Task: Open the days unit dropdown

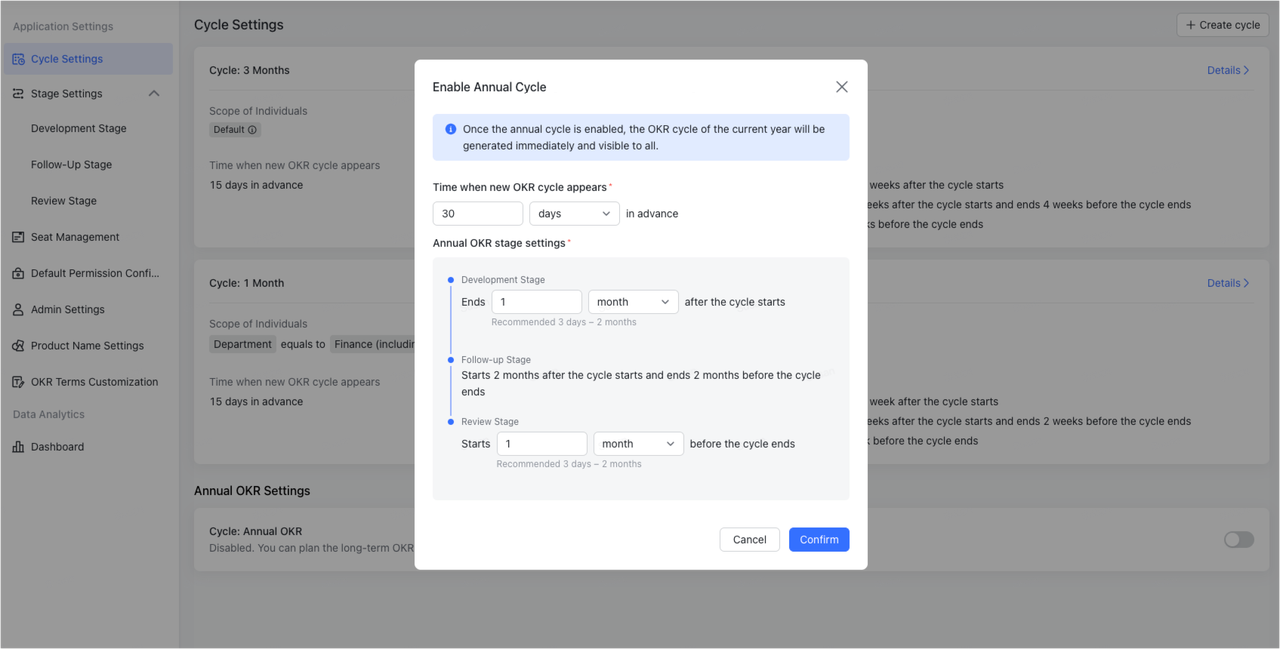Action: coord(574,213)
